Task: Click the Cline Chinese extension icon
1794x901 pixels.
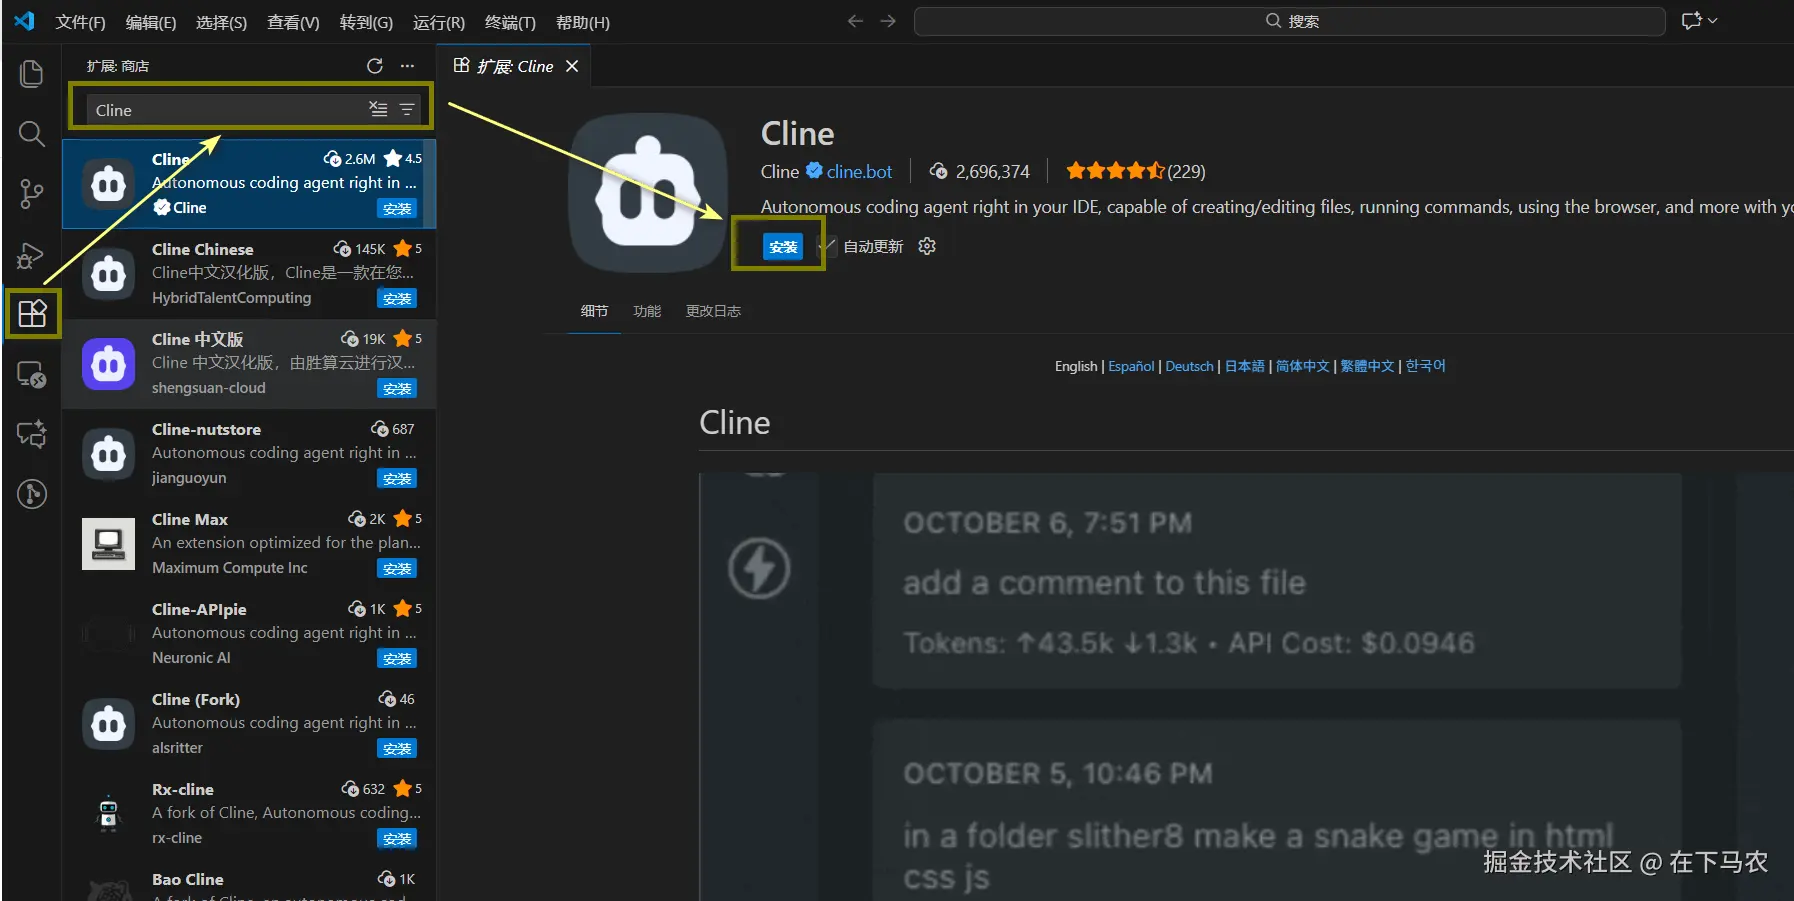Action: coord(108,274)
